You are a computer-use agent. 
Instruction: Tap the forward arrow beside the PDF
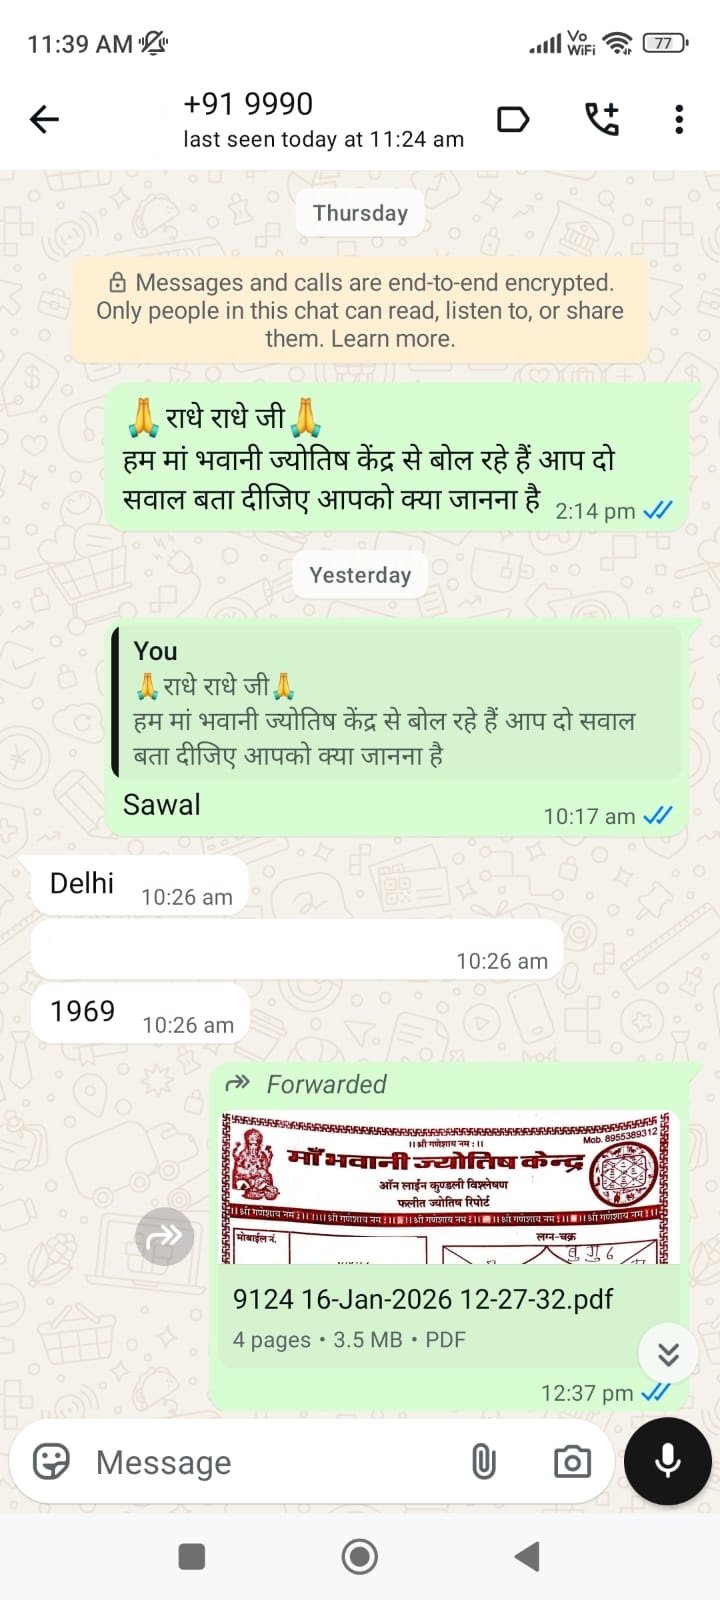tap(164, 1237)
